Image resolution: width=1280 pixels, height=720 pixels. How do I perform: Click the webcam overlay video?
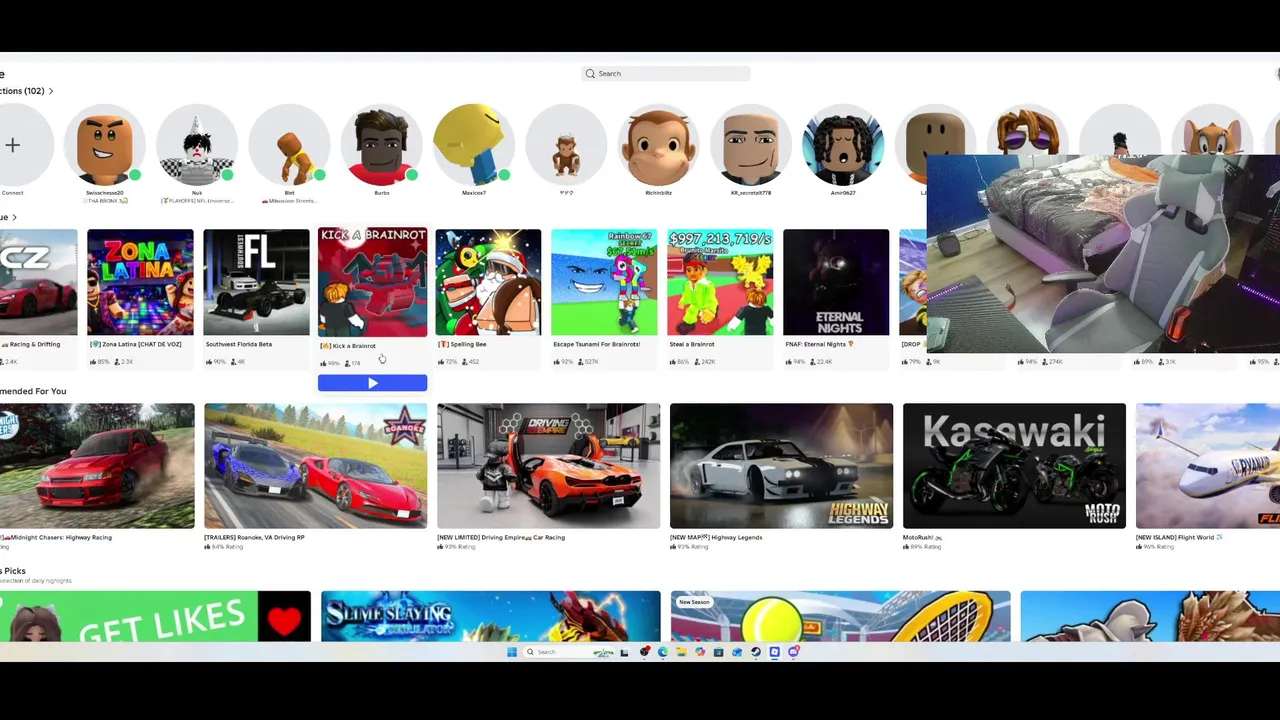[1103, 254]
